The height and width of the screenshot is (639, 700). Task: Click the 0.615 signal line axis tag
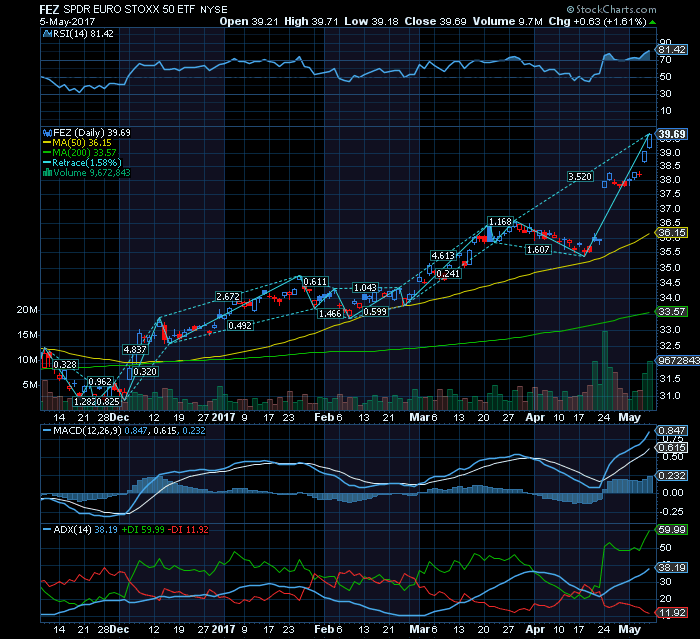(672, 448)
